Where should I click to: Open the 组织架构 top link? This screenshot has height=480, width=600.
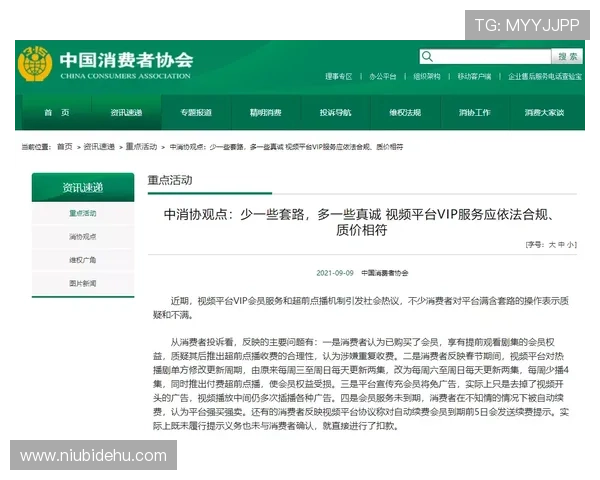pyautogui.click(x=427, y=77)
